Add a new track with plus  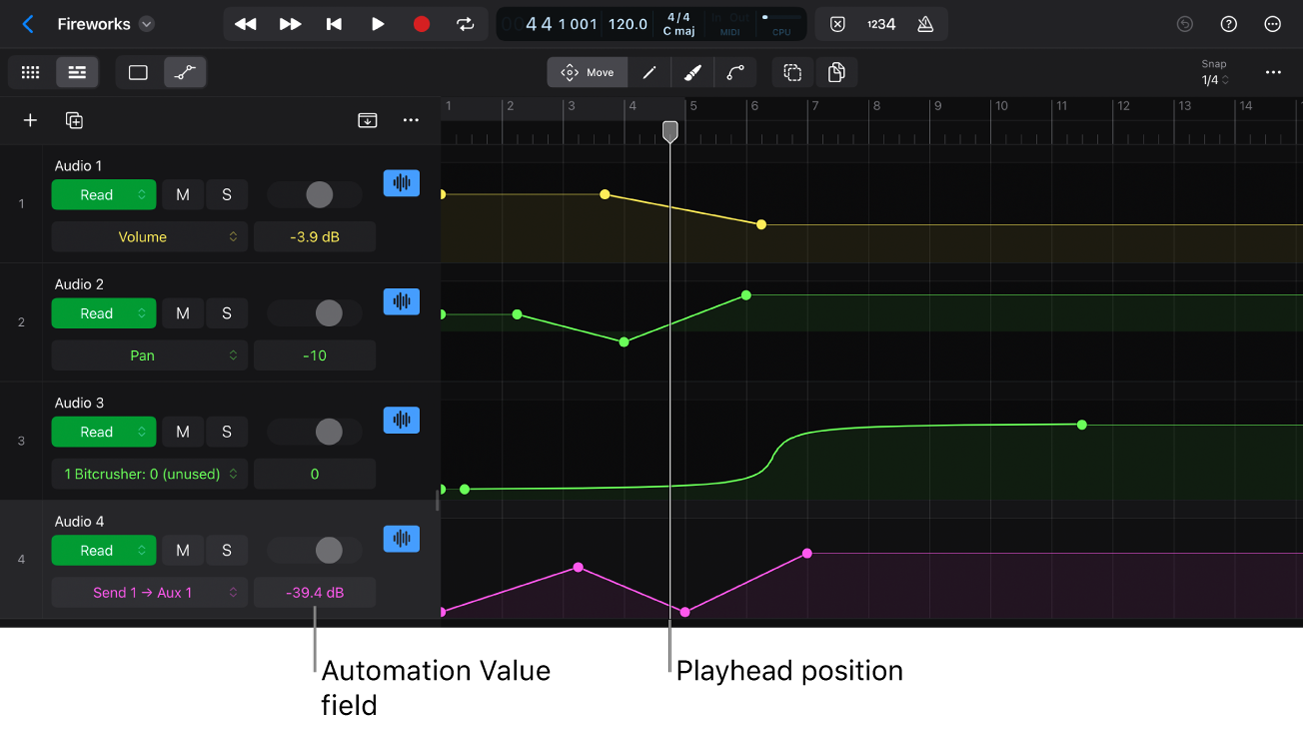(x=30, y=120)
